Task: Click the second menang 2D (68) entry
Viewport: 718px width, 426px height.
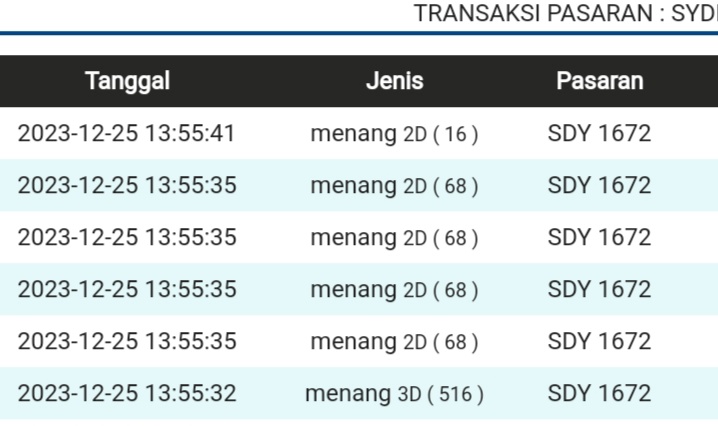Action: pos(394,237)
